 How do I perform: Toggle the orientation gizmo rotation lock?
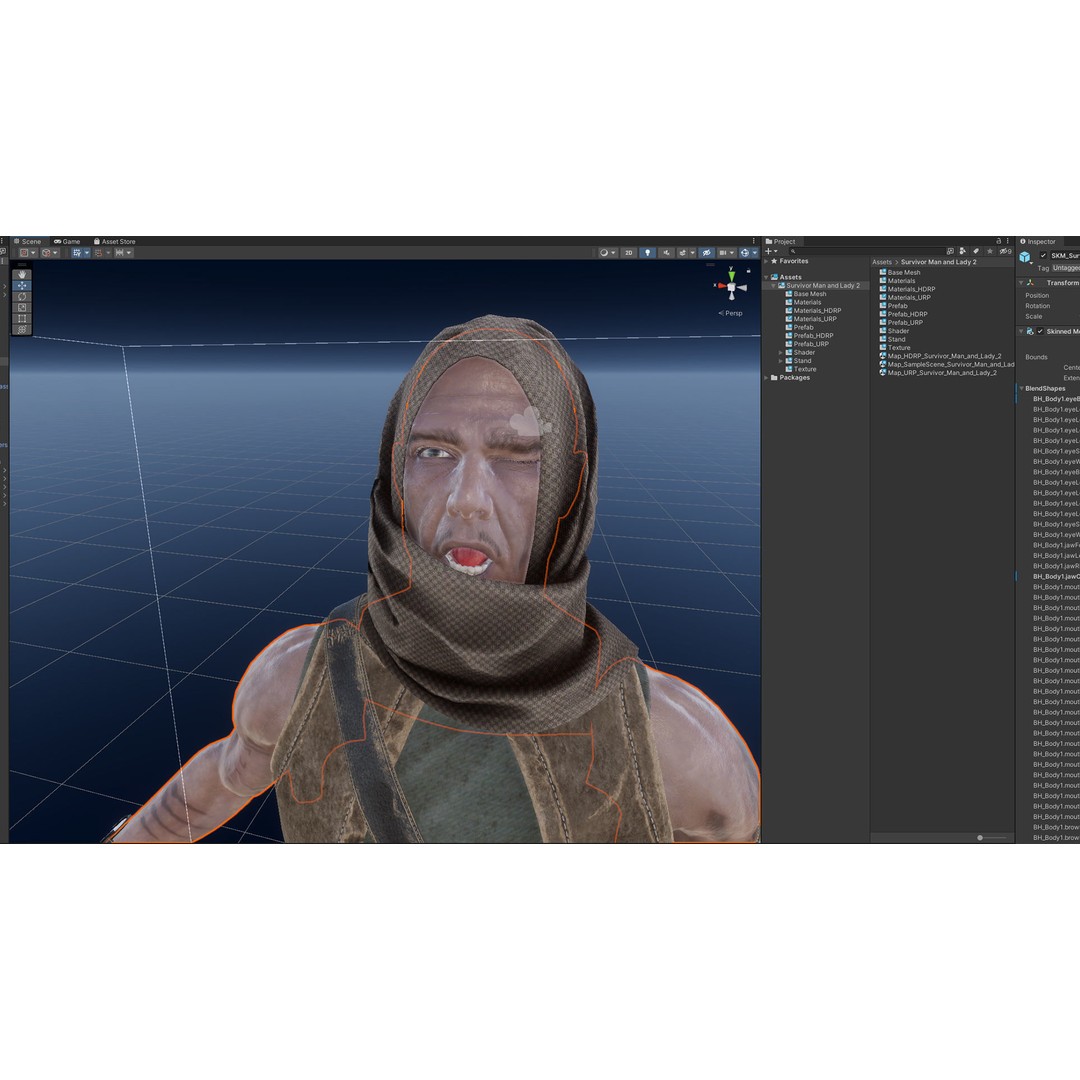[x=749, y=271]
